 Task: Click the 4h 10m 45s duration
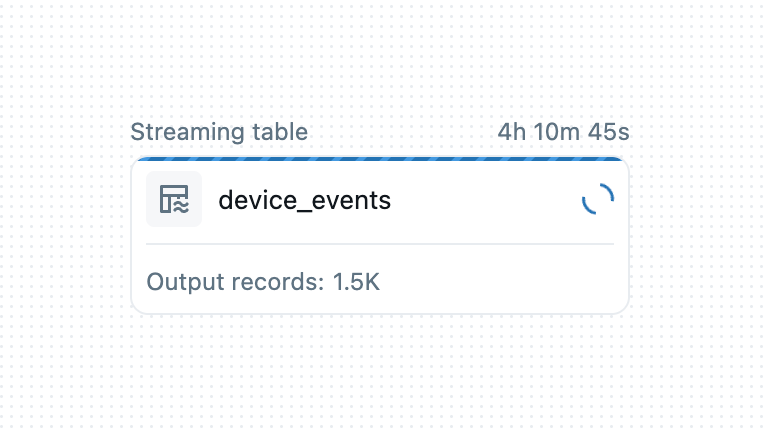pyautogui.click(x=564, y=132)
